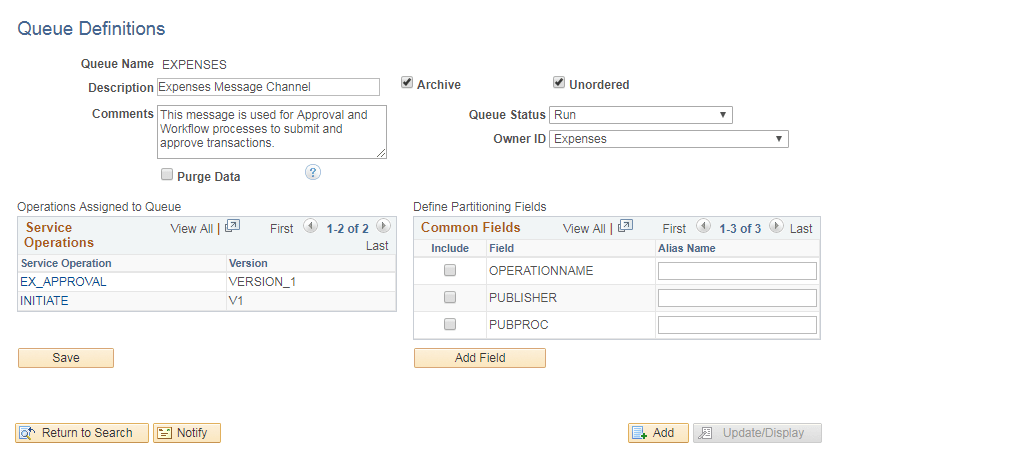Open the Owner ID dropdown
The width and height of the screenshot is (1031, 470).
click(x=669, y=139)
